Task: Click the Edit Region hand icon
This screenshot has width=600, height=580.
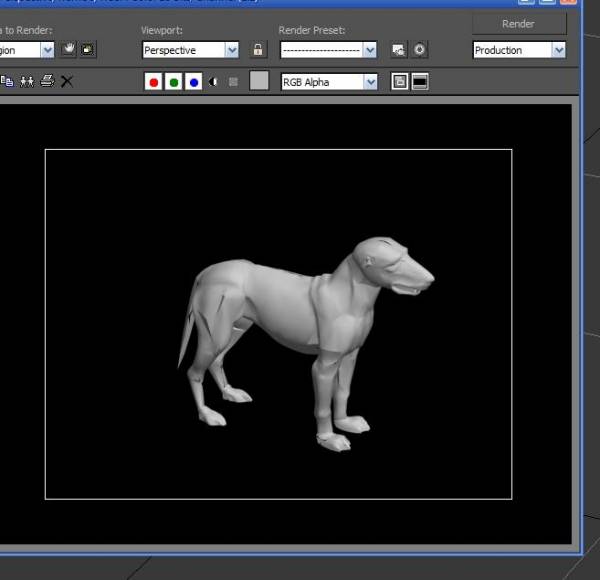Action: coord(69,50)
